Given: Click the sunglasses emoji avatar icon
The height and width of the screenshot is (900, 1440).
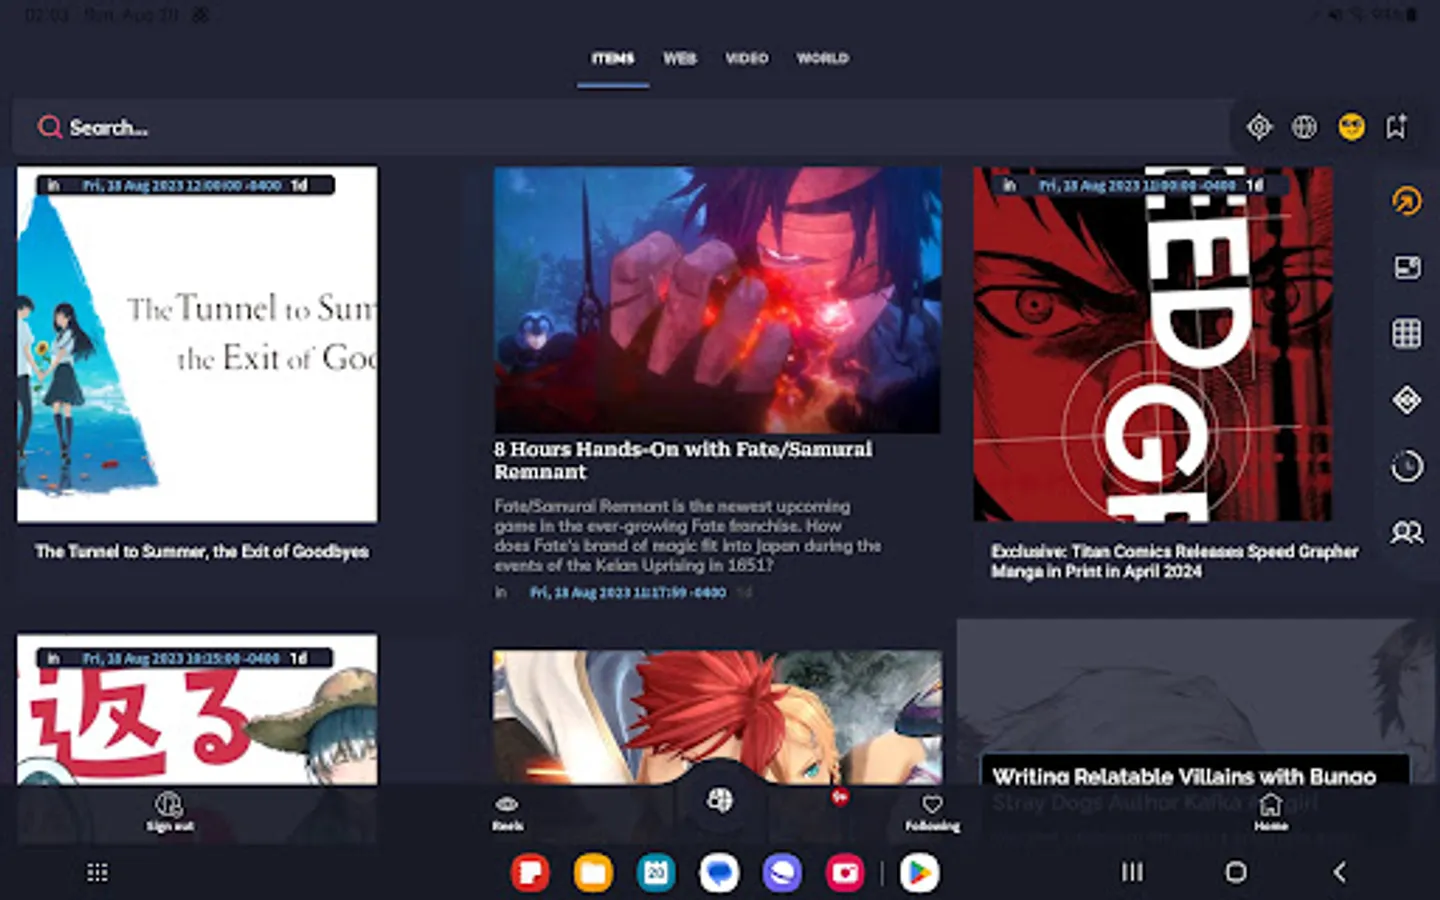Looking at the screenshot, I should (x=1351, y=127).
